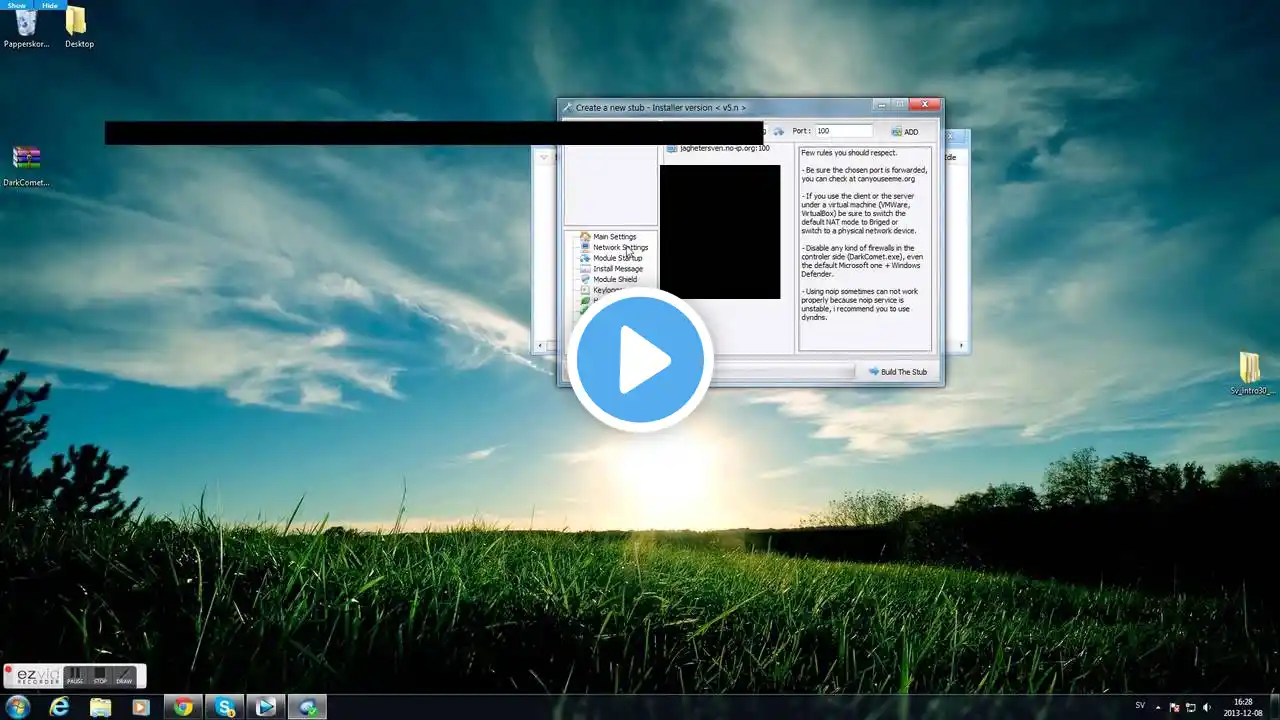Click the Windows Start button

click(x=18, y=707)
